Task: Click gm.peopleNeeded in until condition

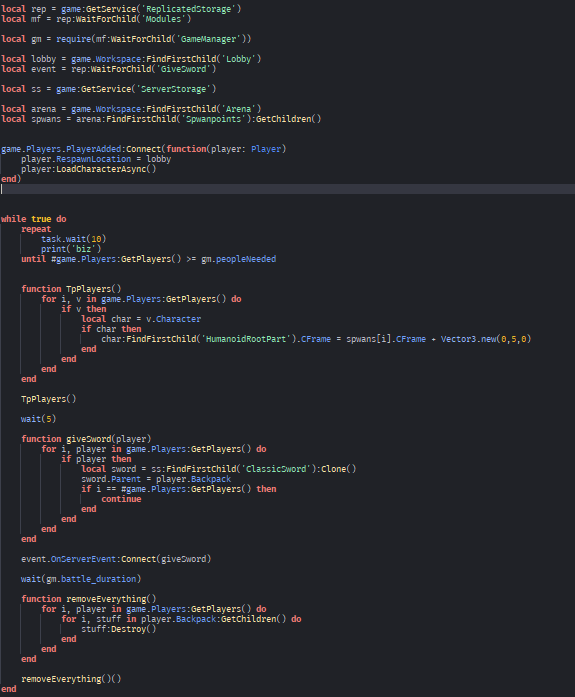Action: tap(239, 259)
